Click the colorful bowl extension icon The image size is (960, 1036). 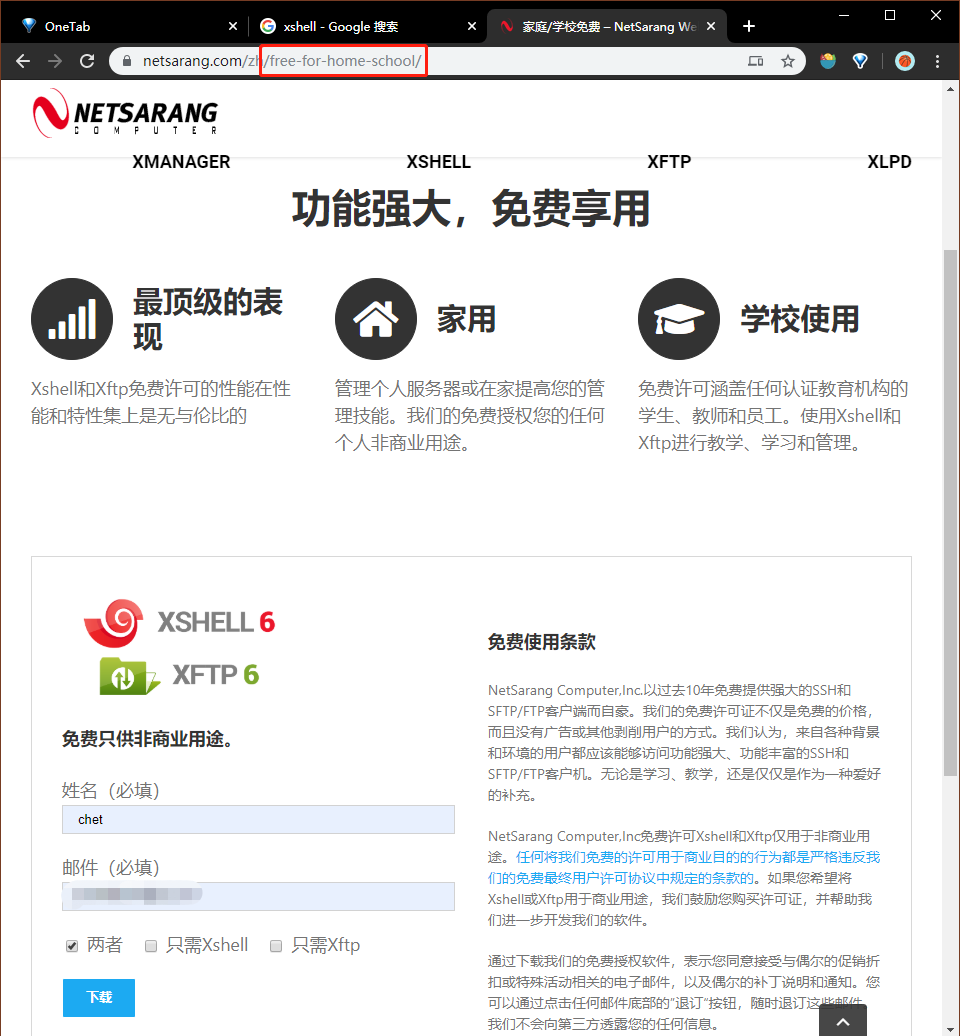828,61
